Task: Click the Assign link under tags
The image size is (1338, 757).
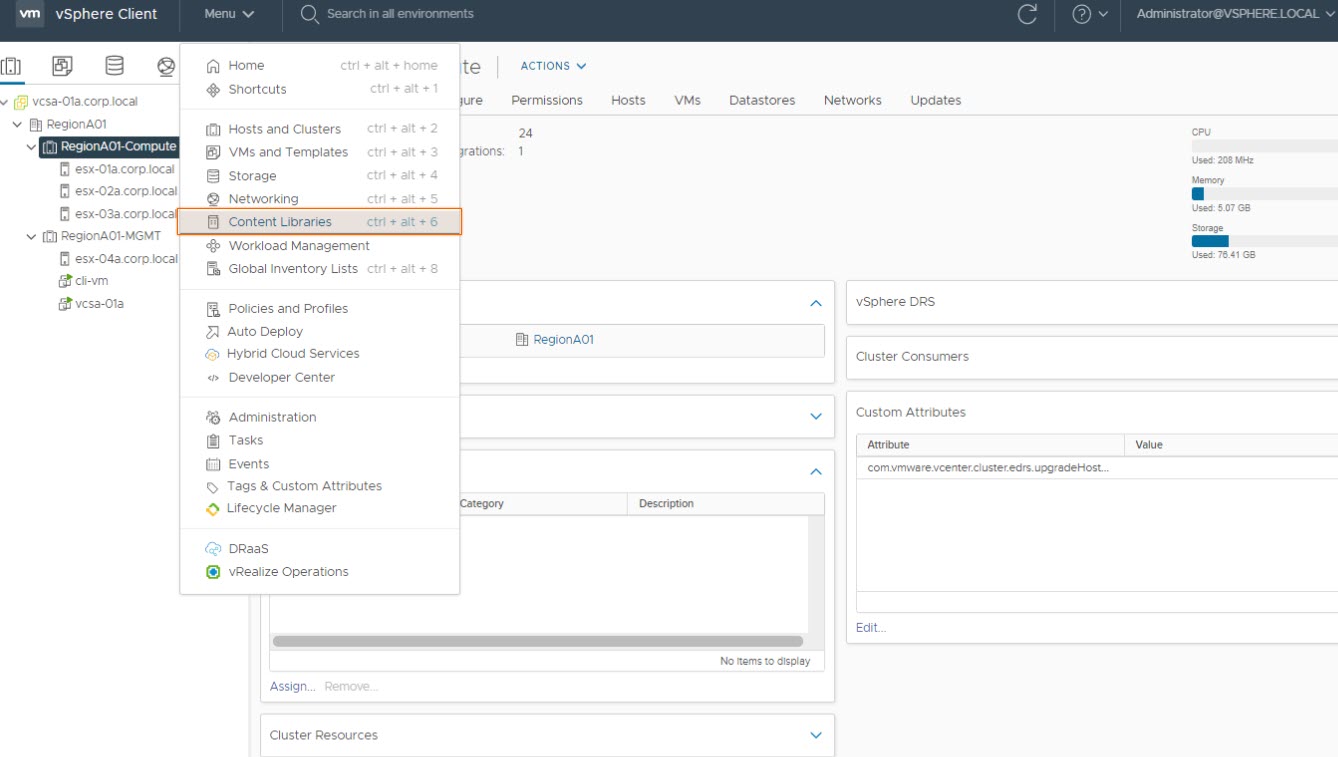Action: [292, 686]
